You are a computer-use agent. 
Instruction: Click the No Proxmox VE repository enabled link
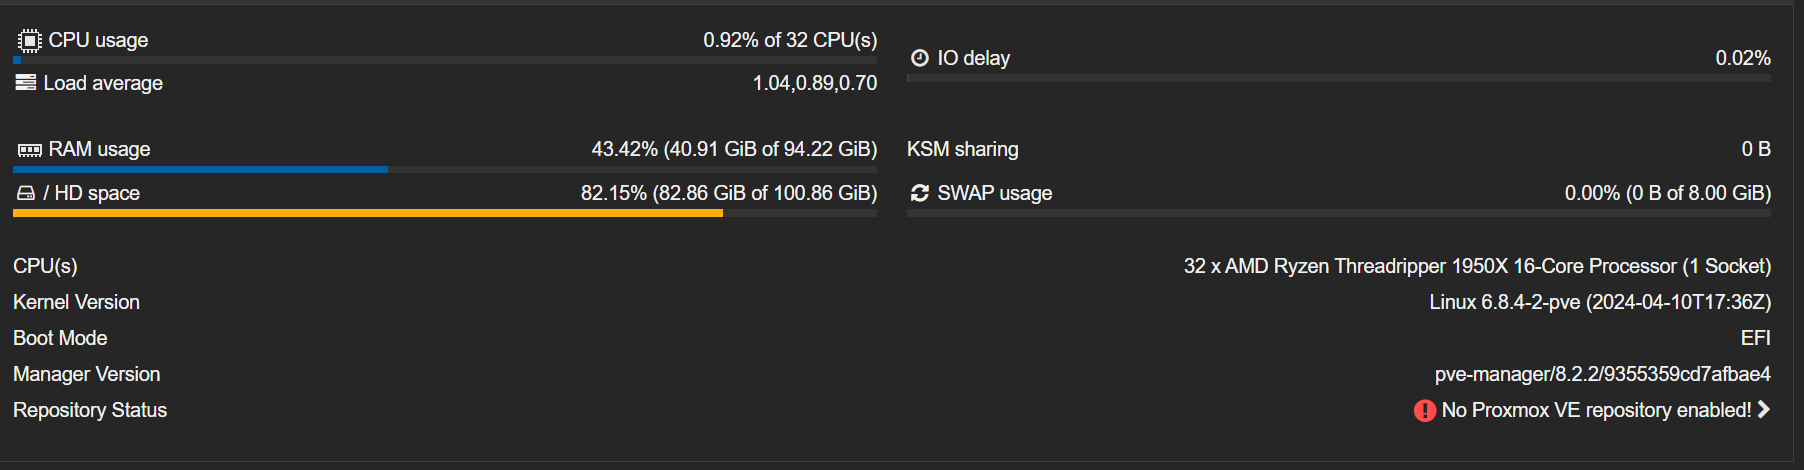pyautogui.click(x=1596, y=410)
